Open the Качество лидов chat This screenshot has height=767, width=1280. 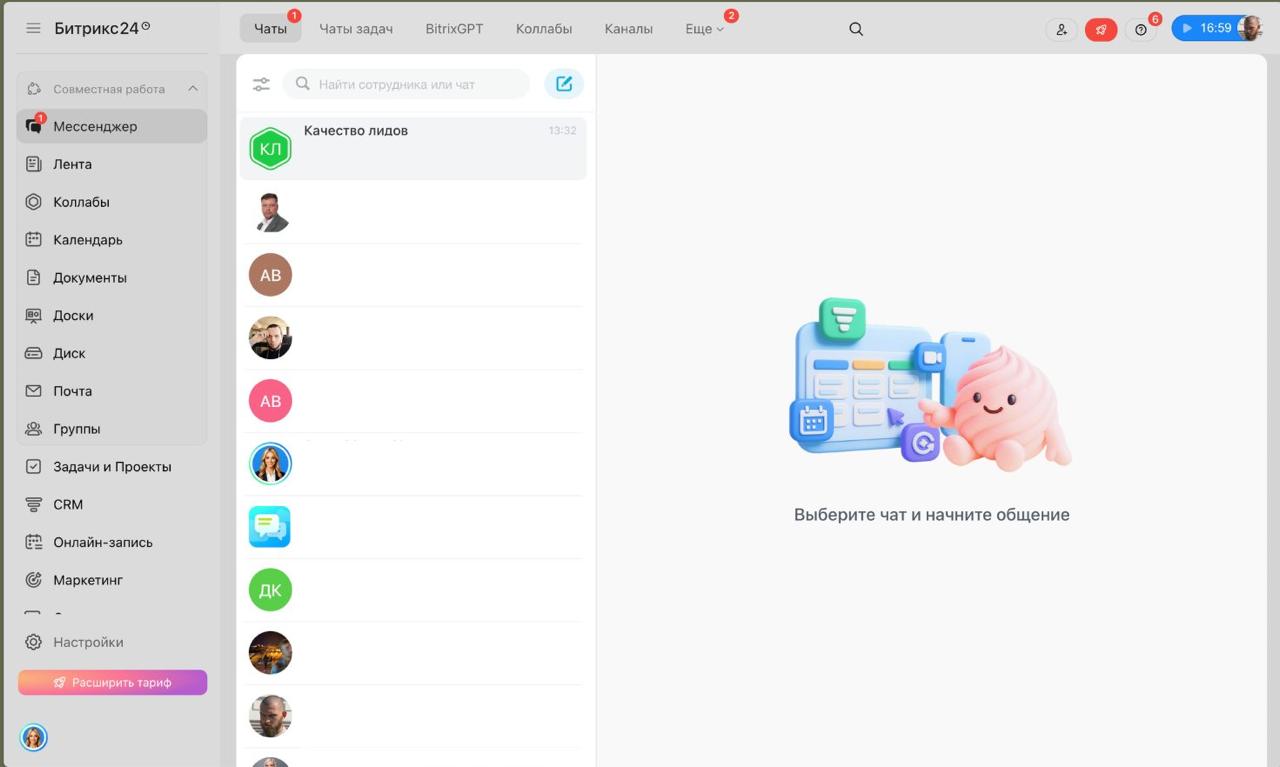click(x=413, y=149)
